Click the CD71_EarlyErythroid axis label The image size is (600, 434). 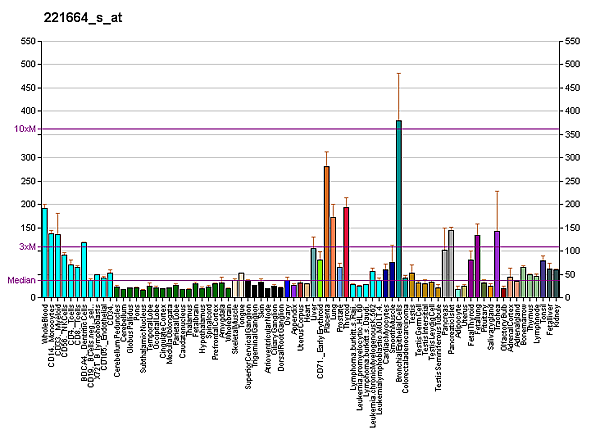tap(320, 336)
